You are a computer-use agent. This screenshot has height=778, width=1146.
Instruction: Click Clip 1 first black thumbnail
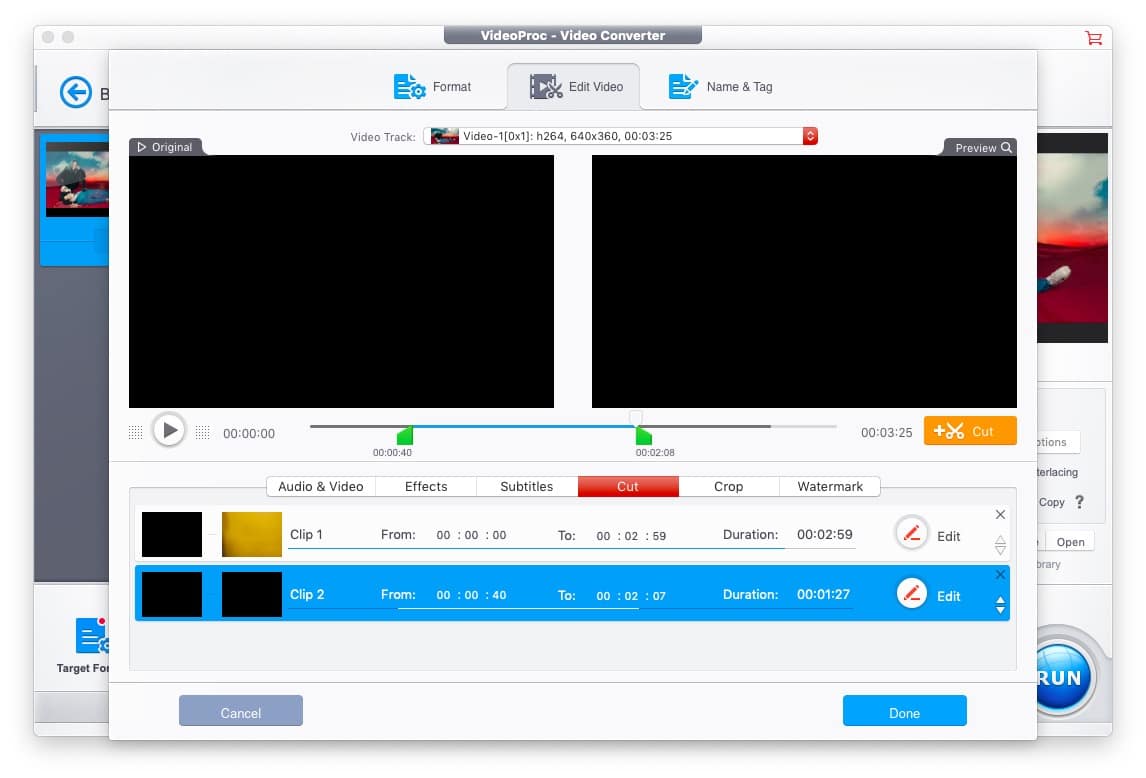pos(172,535)
